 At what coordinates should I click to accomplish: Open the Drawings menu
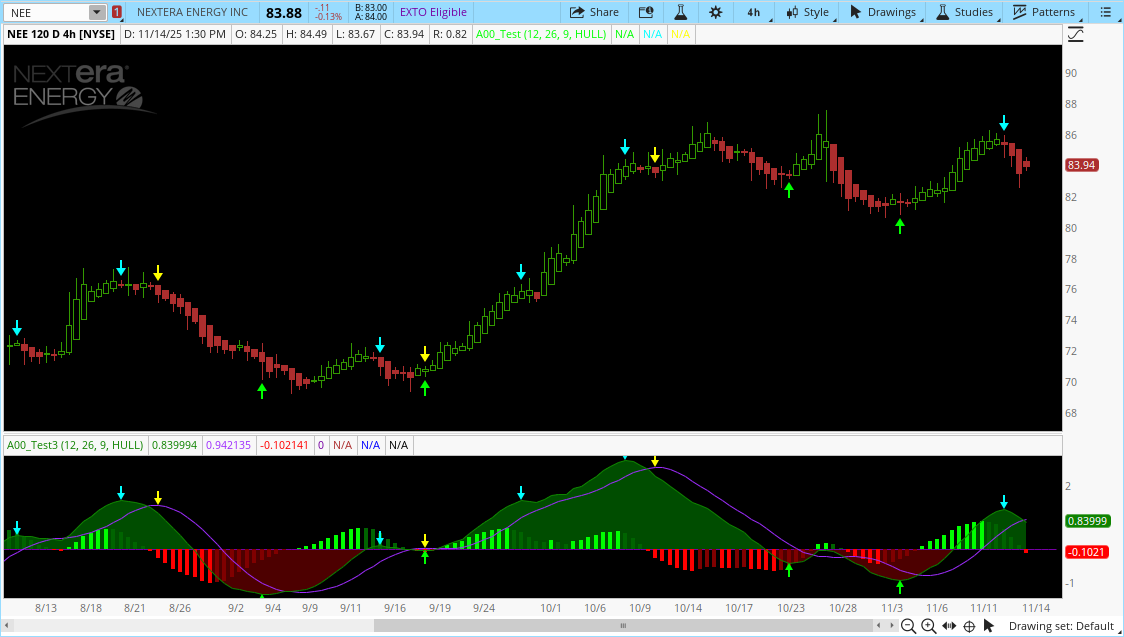882,12
